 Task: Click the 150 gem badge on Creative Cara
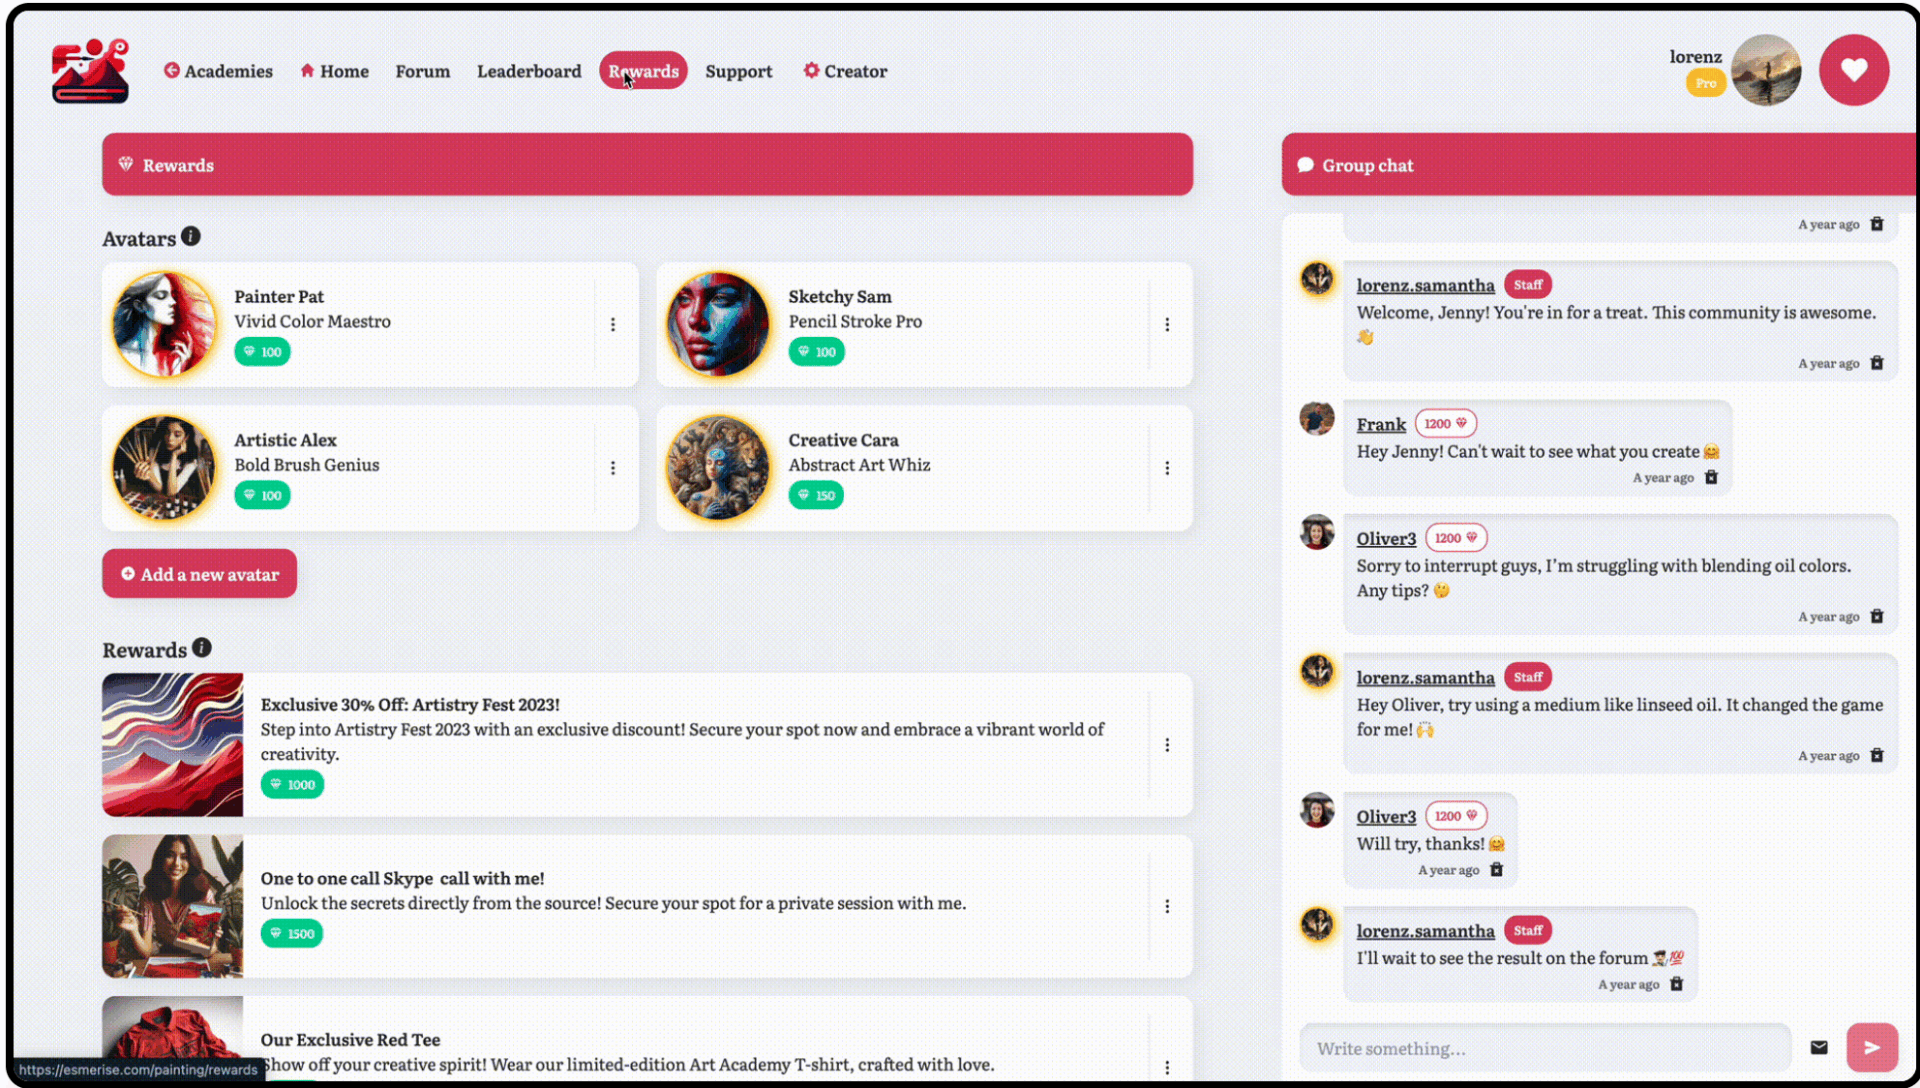[816, 495]
